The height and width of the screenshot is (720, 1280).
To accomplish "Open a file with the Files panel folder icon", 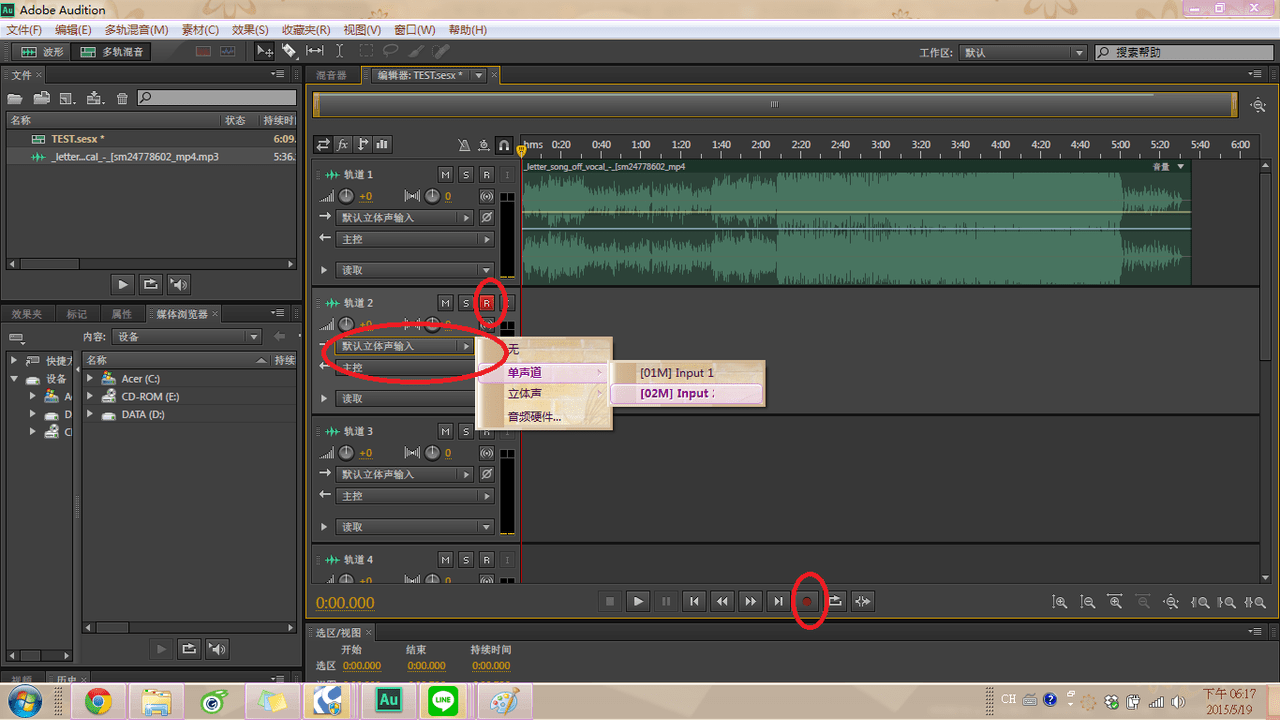I will click(15, 98).
